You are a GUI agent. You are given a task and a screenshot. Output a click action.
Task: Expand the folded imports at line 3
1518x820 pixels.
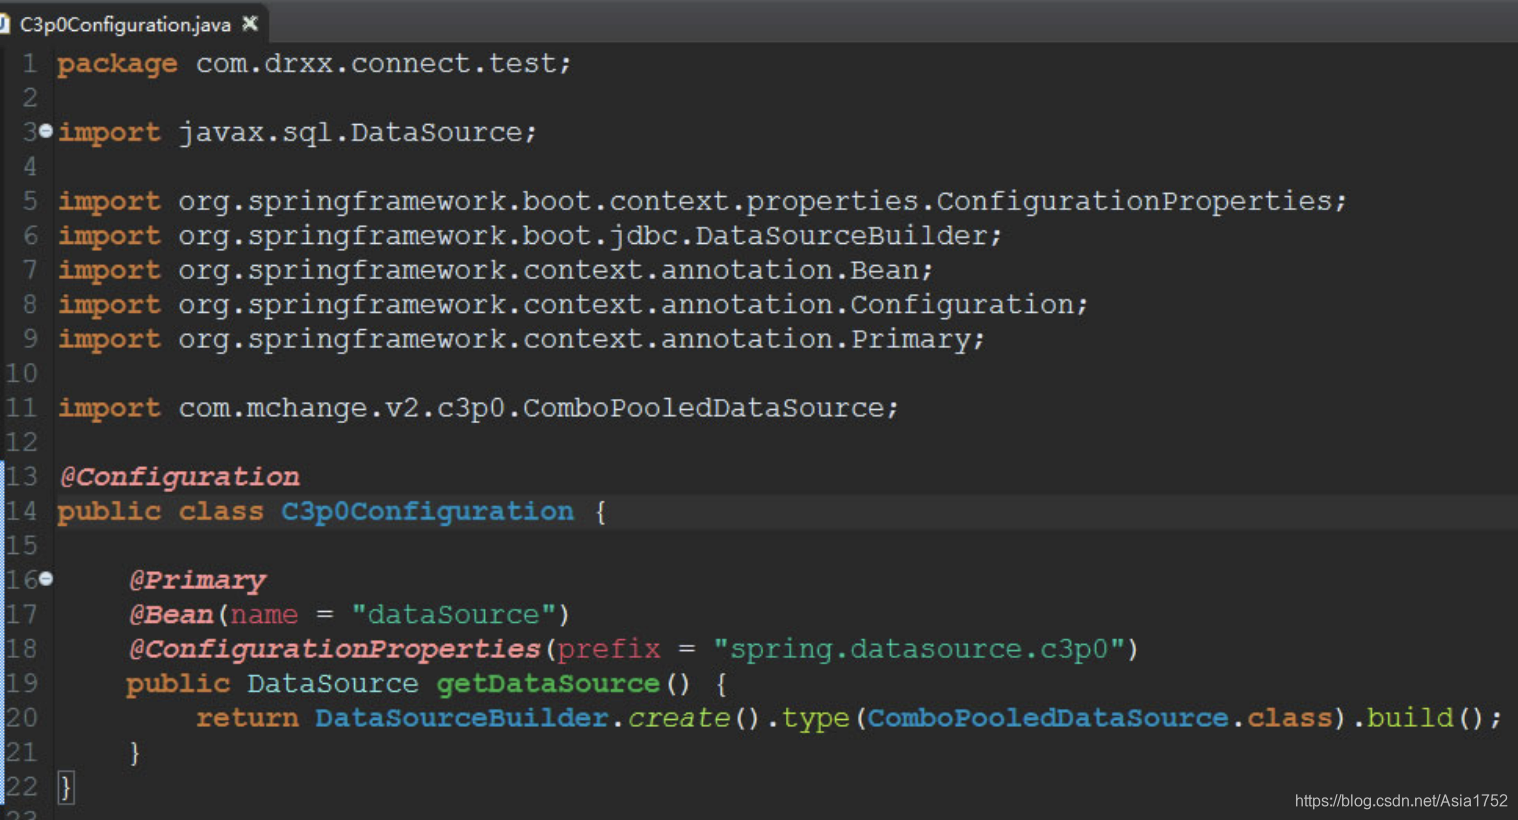point(46,131)
